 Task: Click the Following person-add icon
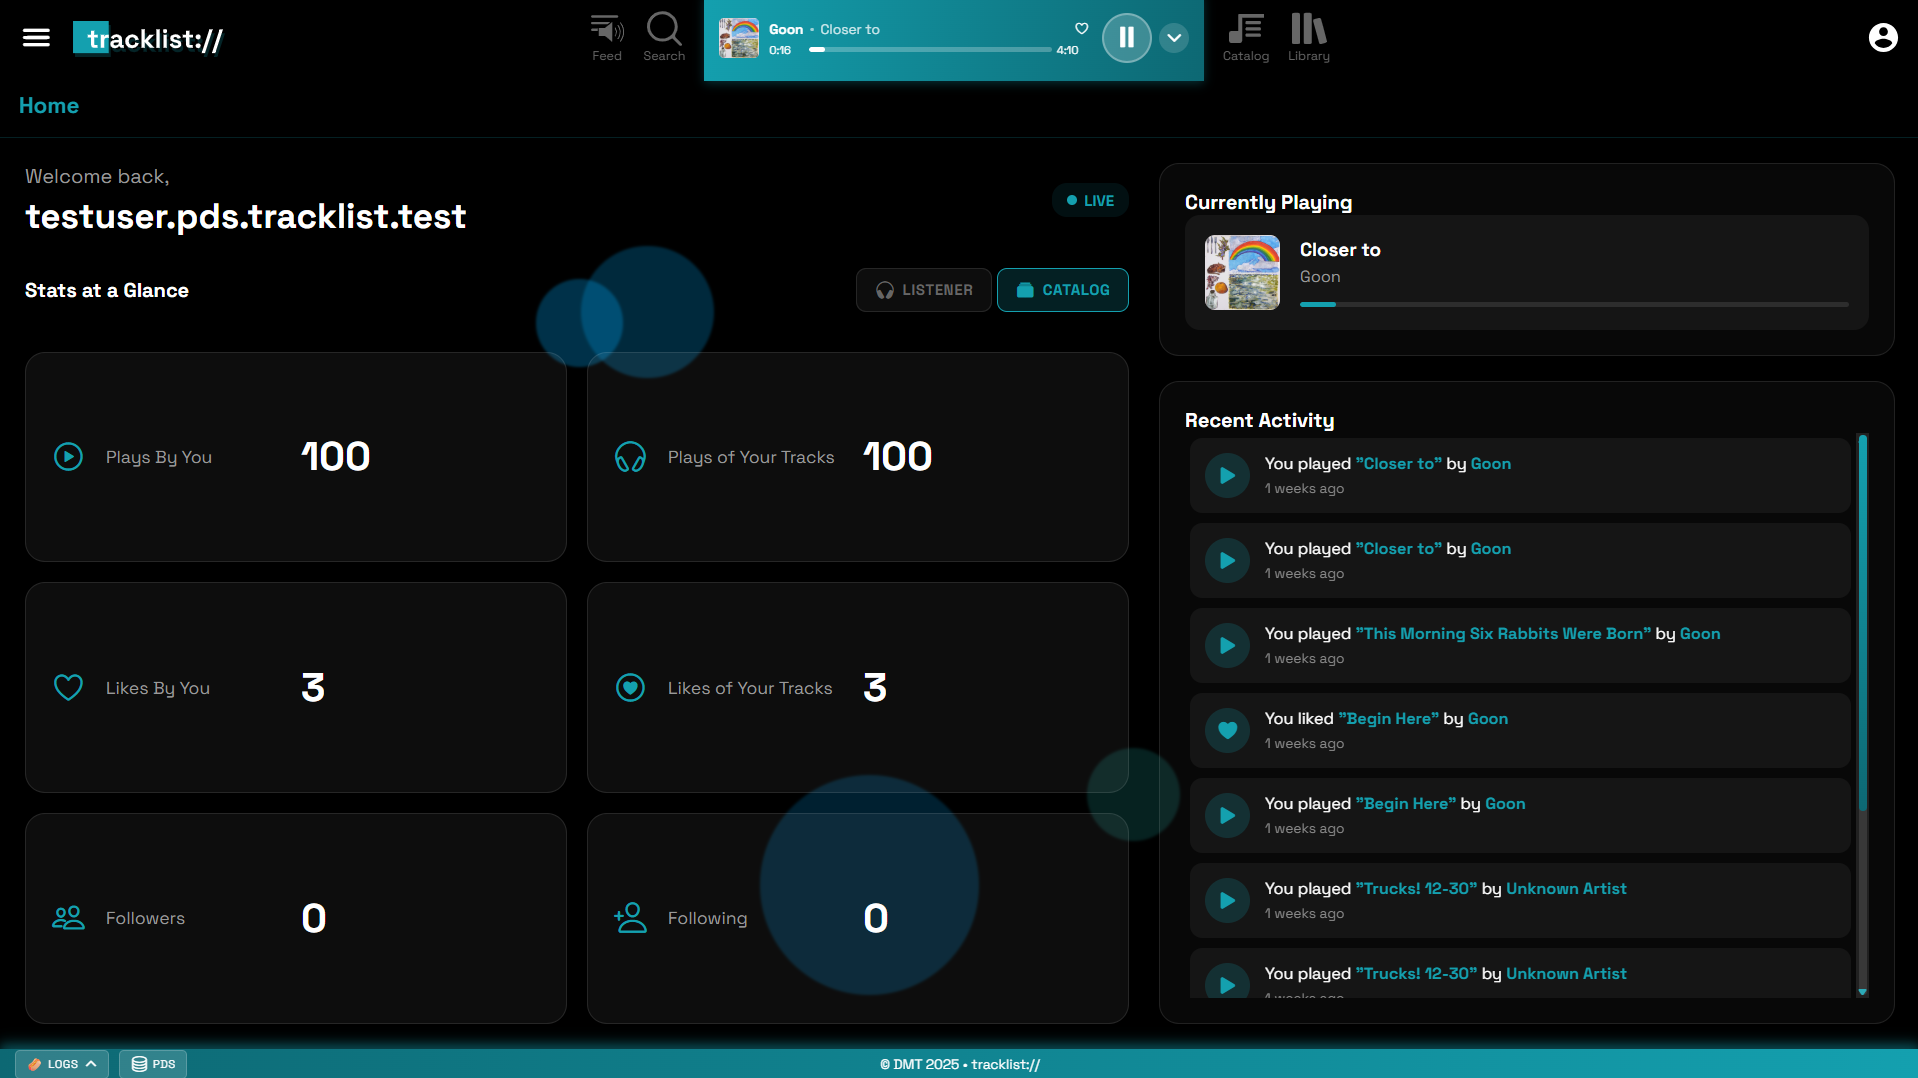click(630, 918)
